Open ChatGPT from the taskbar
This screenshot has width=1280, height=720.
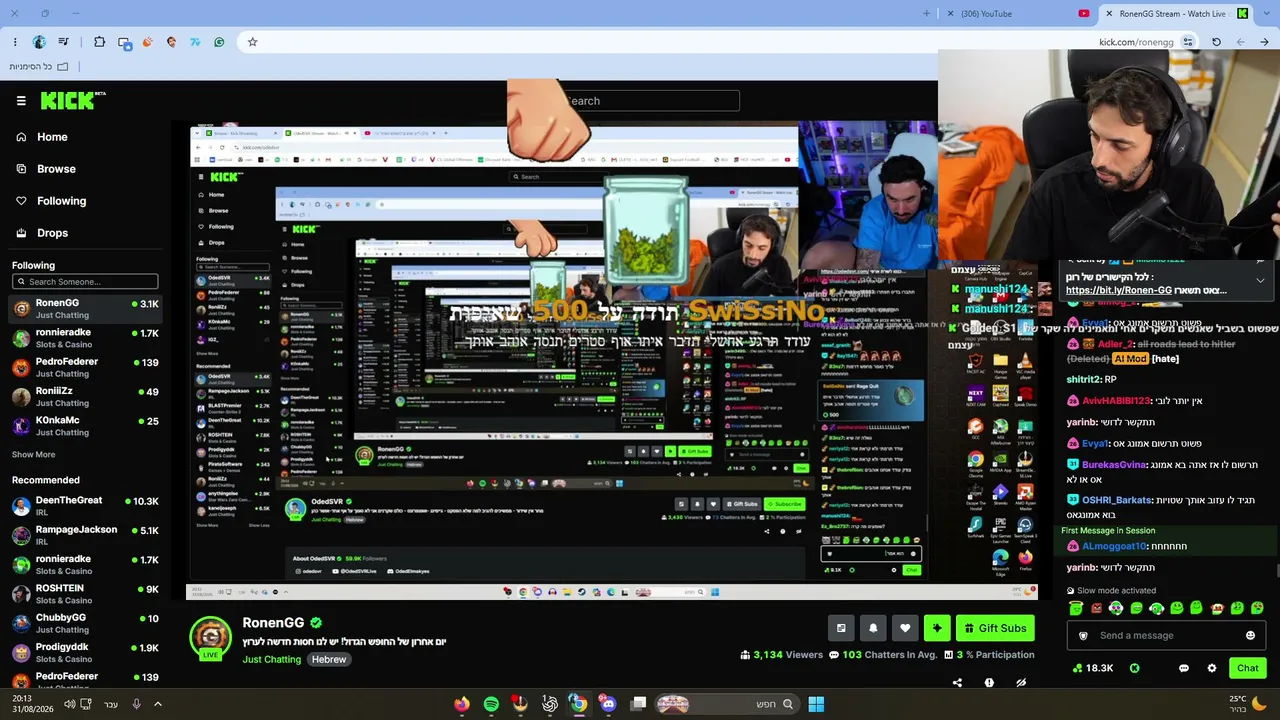[x=550, y=704]
